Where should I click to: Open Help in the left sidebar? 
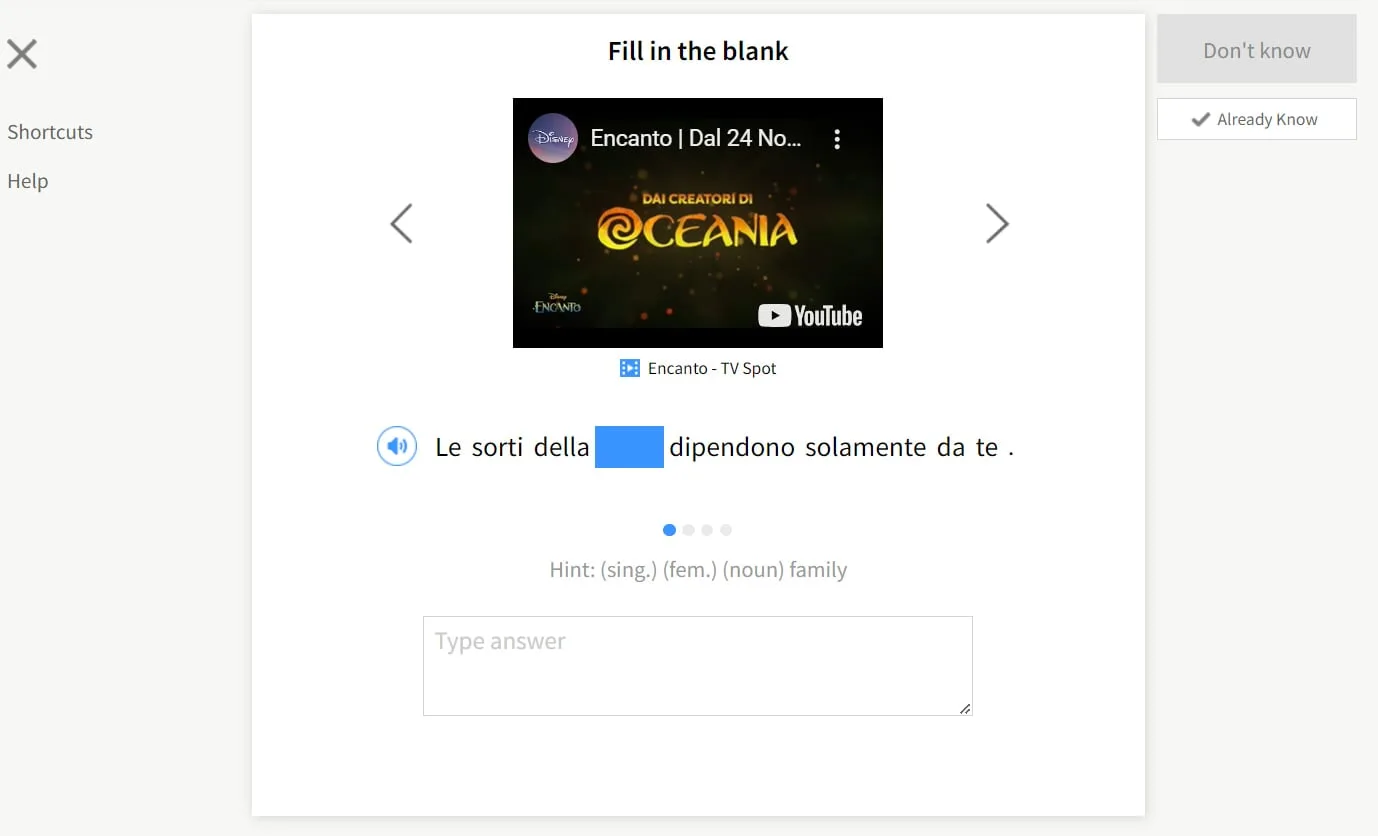28,181
